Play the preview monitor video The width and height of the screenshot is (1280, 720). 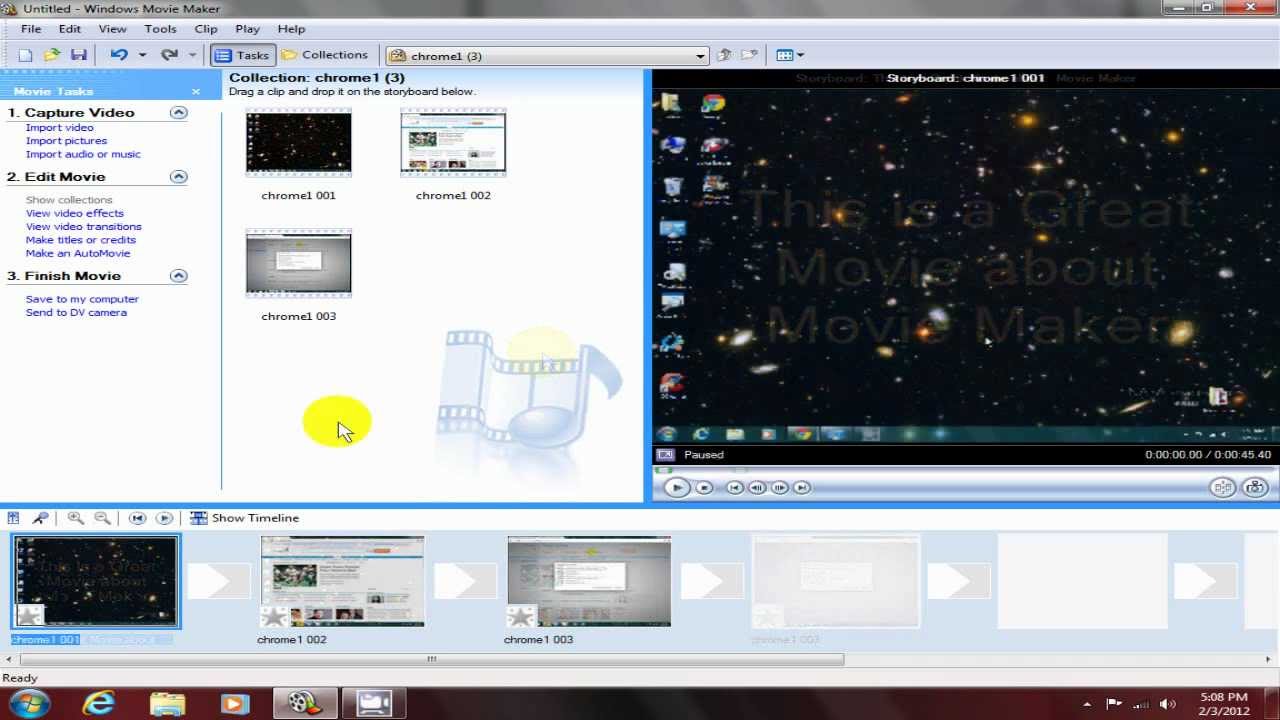tap(676, 488)
